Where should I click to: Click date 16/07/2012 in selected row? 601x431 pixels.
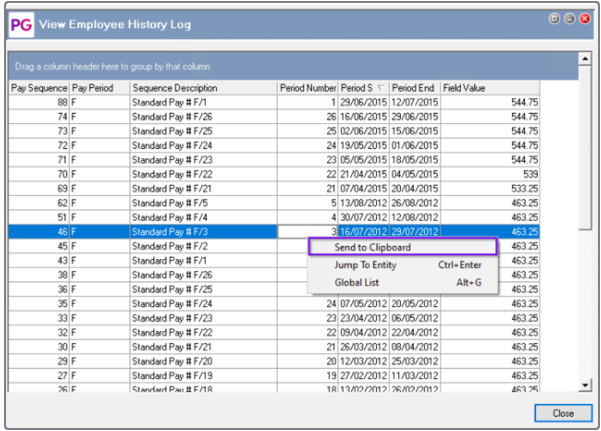363,232
